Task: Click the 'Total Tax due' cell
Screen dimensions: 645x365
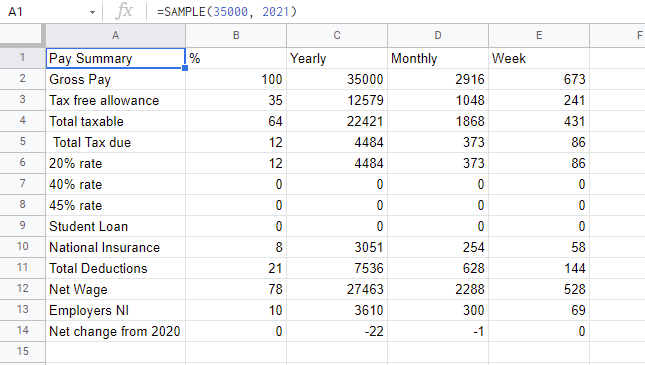Action: [x=116, y=142]
